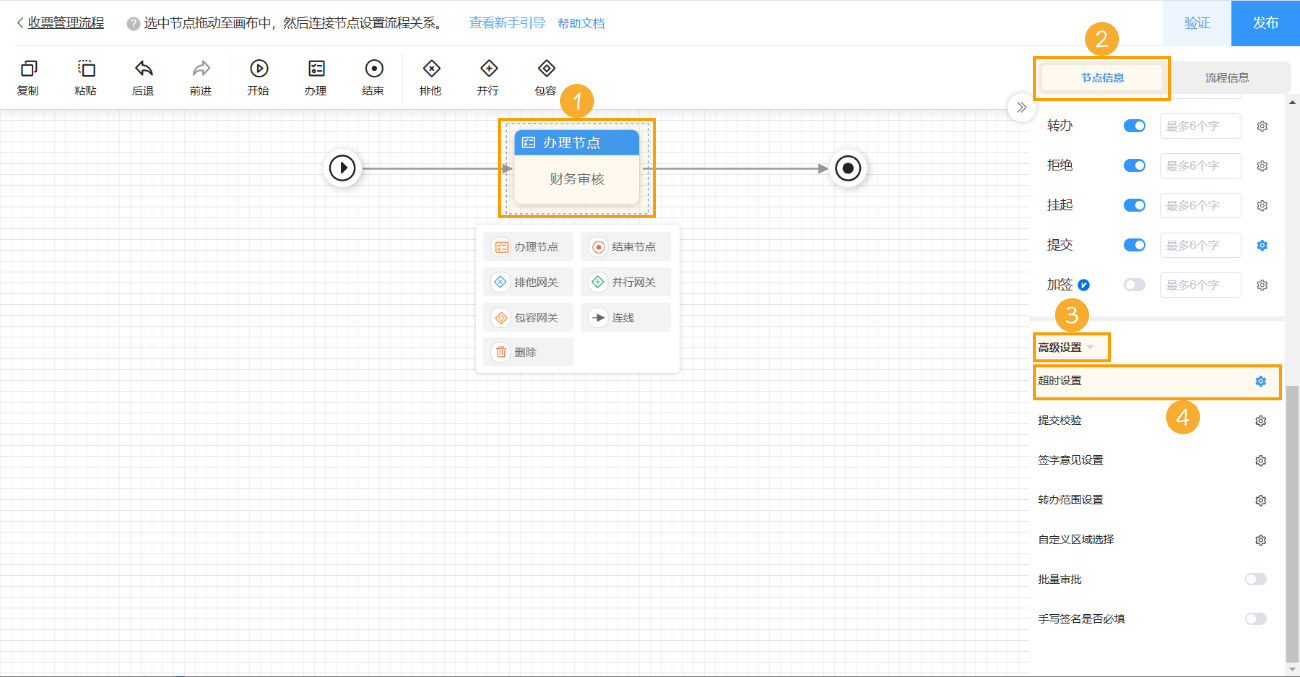Turn on the 批量审批 toggle
Screen dimensions: 1300x677
click(x=1255, y=579)
